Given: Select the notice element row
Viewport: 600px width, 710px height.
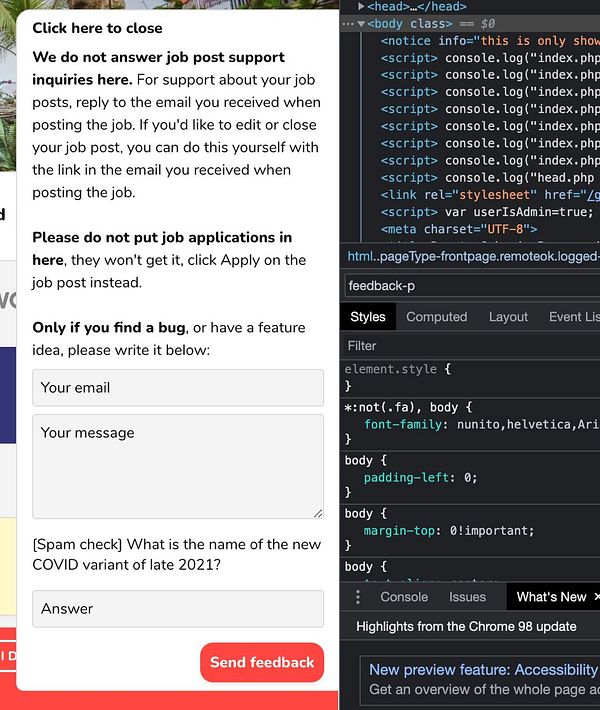Looking at the screenshot, I should [480, 41].
